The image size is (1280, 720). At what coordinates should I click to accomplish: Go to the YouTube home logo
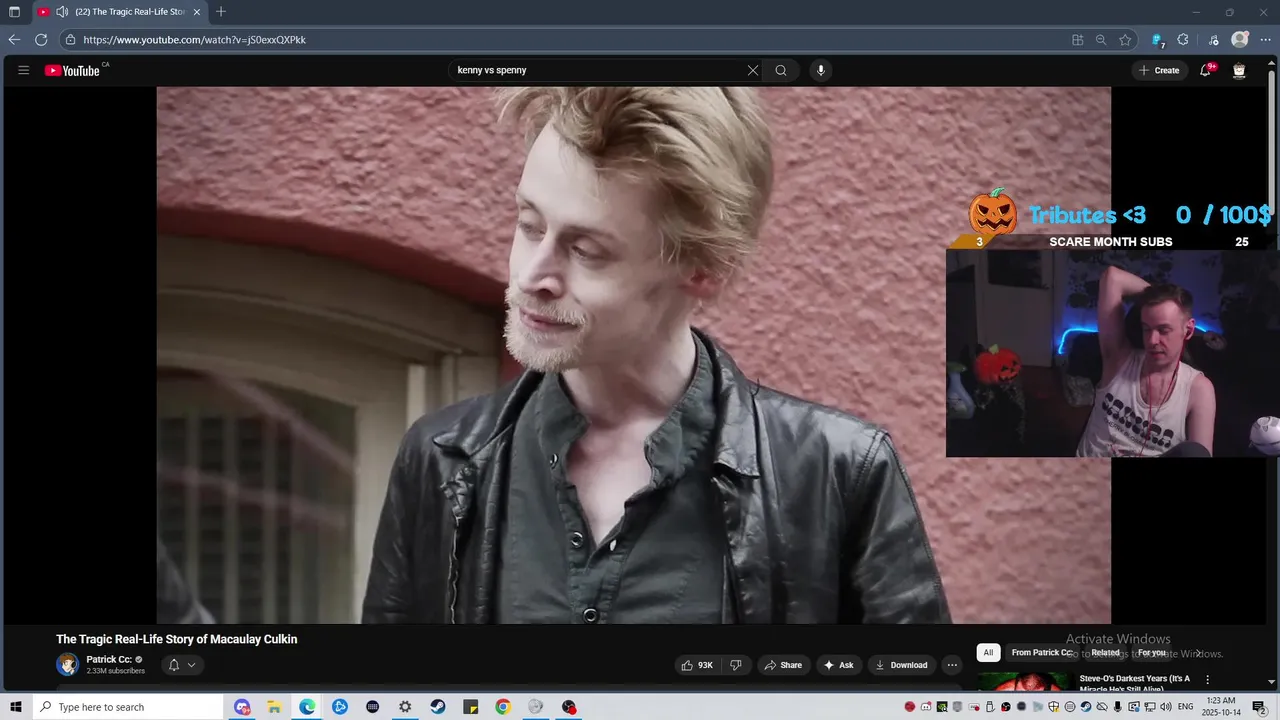point(72,70)
